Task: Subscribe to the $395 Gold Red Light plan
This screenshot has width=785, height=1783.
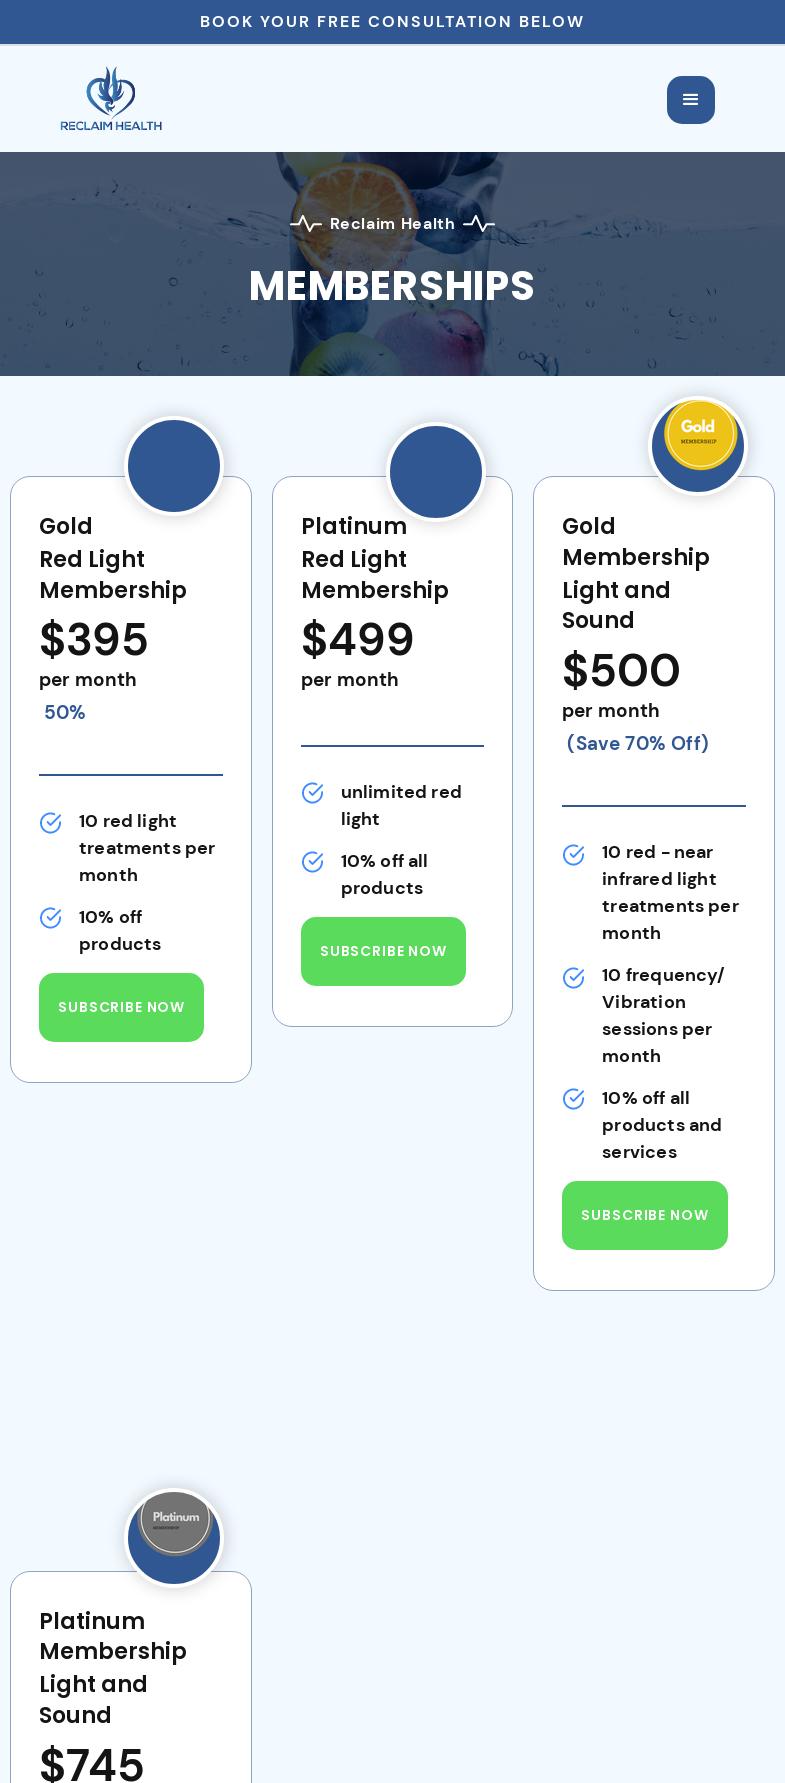Action: pyautogui.click(x=121, y=1007)
